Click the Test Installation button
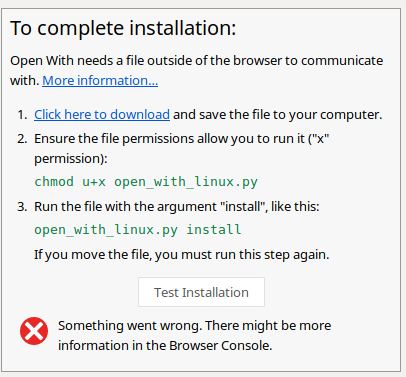 click(201, 292)
